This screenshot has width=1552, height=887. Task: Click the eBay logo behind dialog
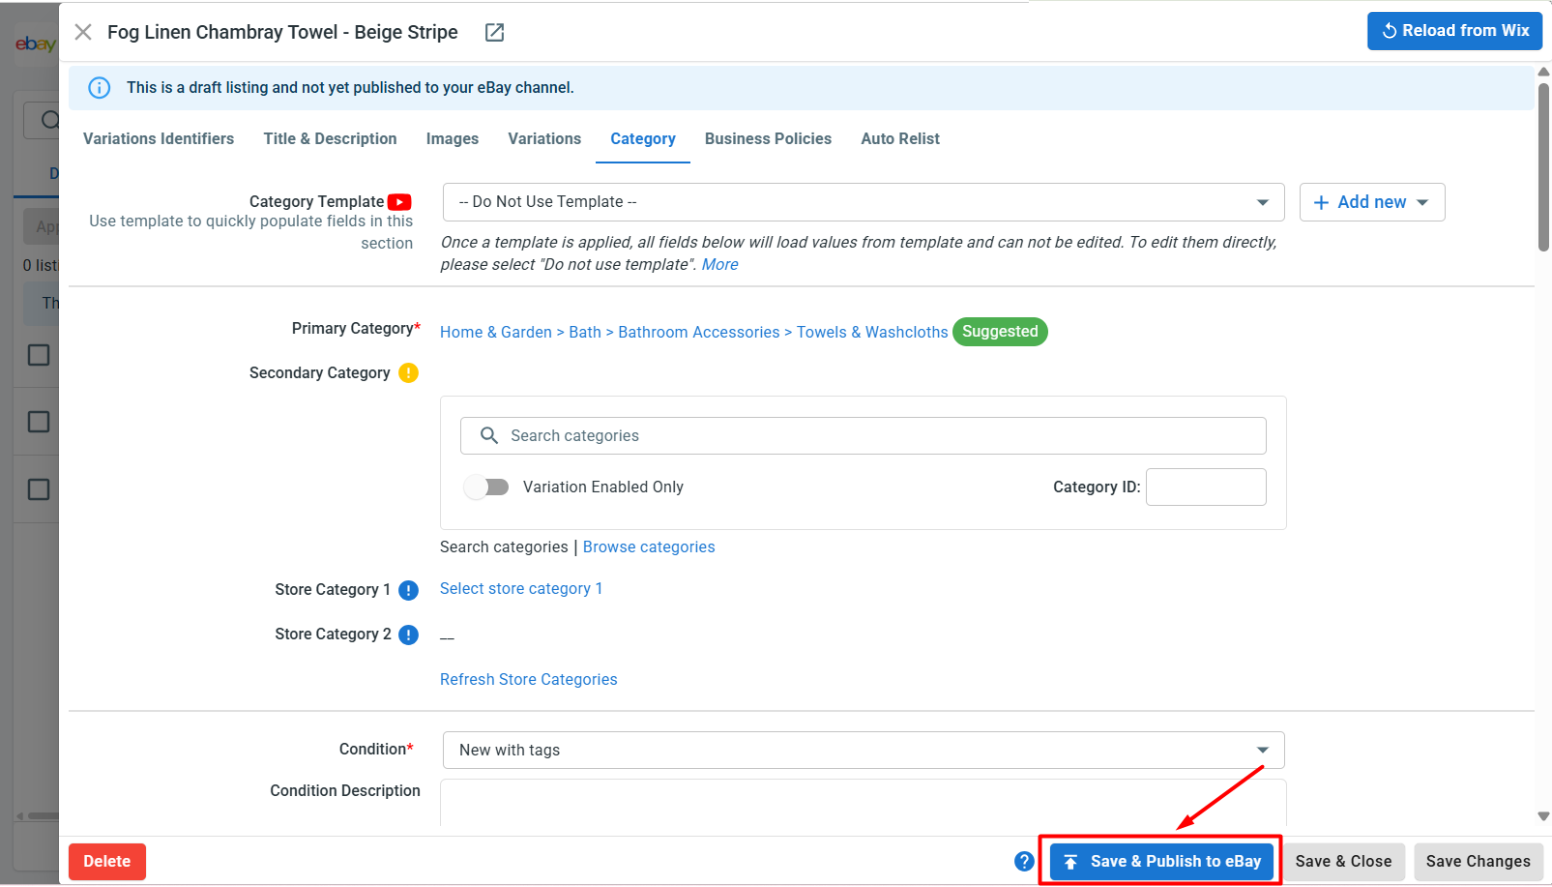[35, 44]
